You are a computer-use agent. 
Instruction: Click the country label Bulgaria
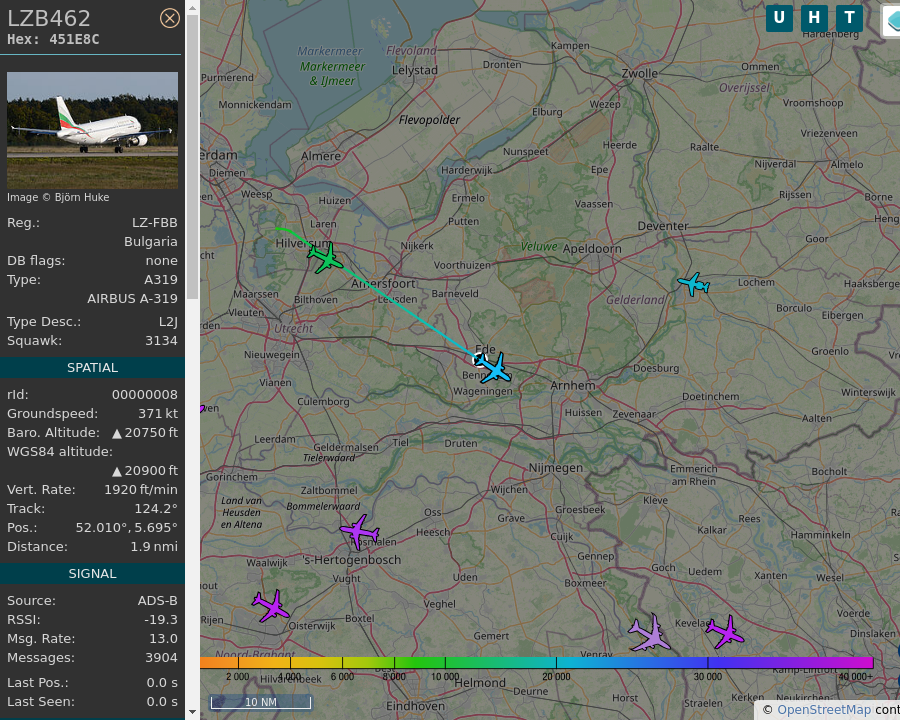[x=151, y=242]
